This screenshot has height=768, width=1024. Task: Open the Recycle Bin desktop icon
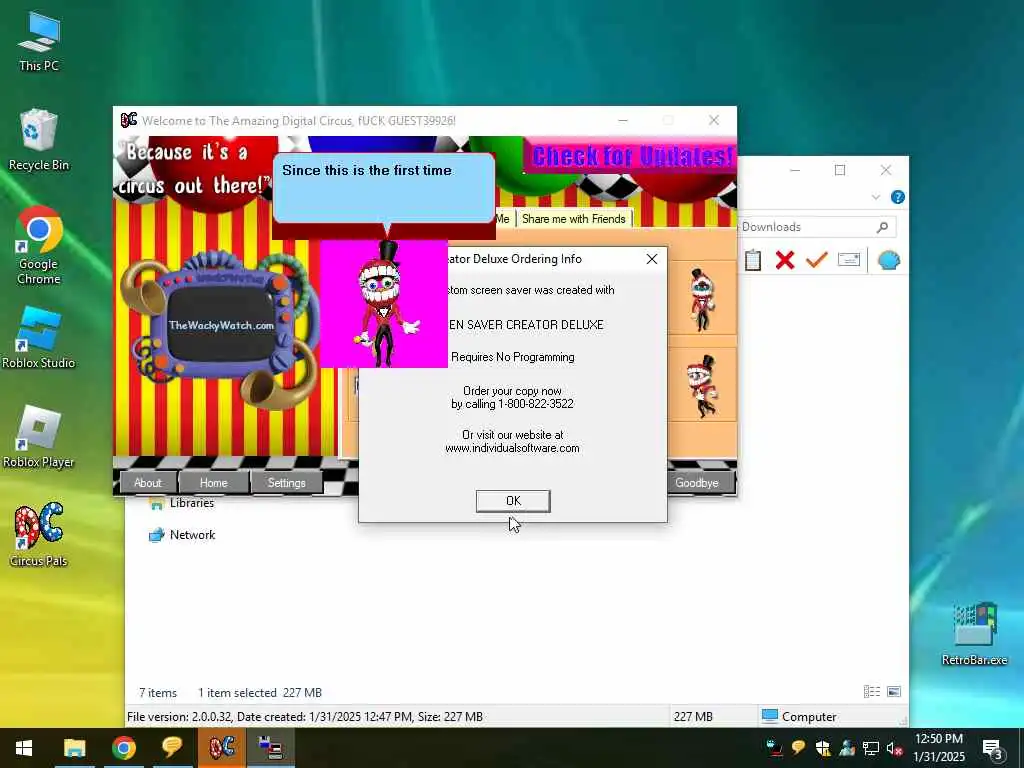(x=39, y=140)
